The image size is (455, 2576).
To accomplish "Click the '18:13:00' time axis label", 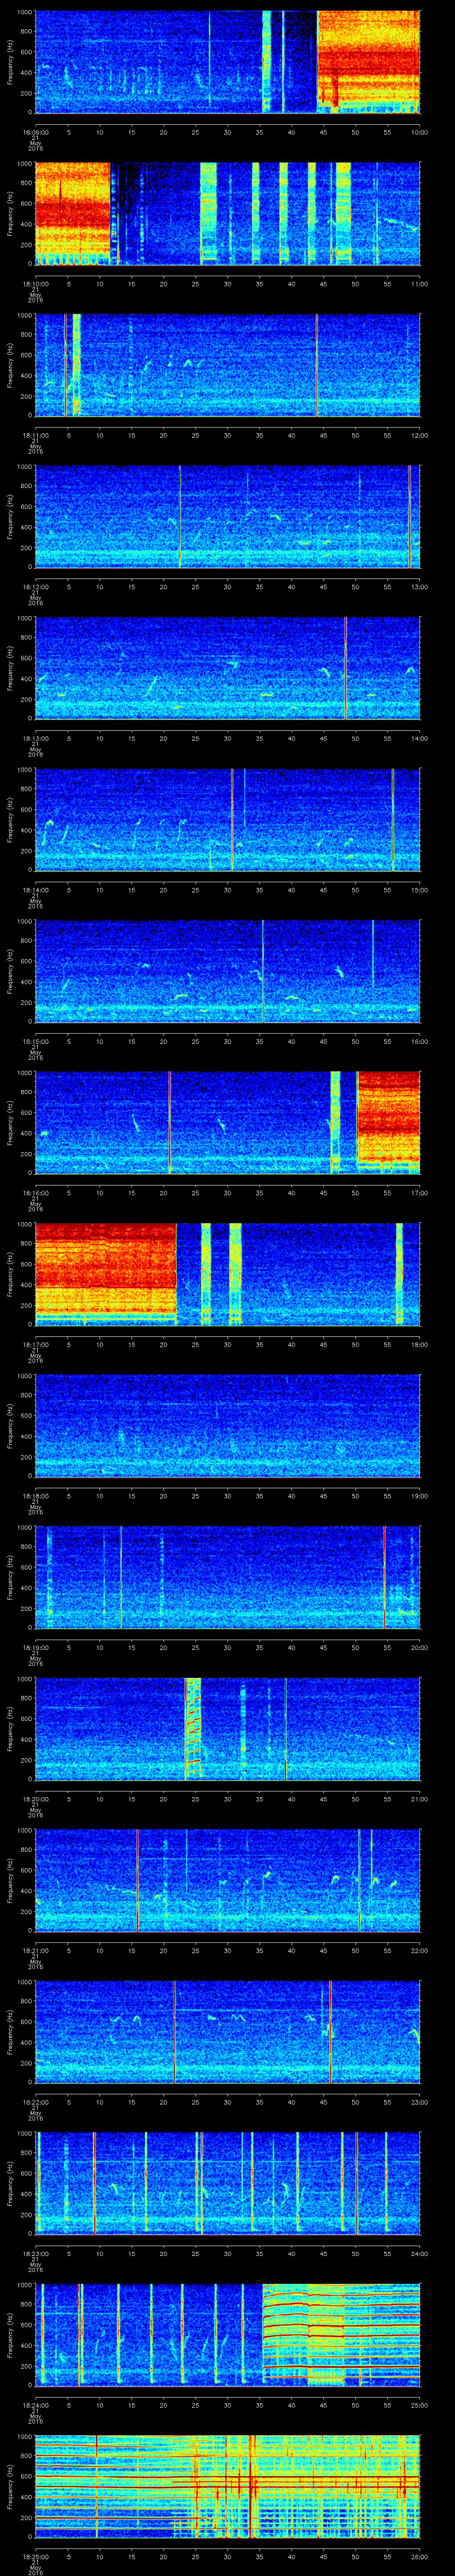I will point(35,738).
